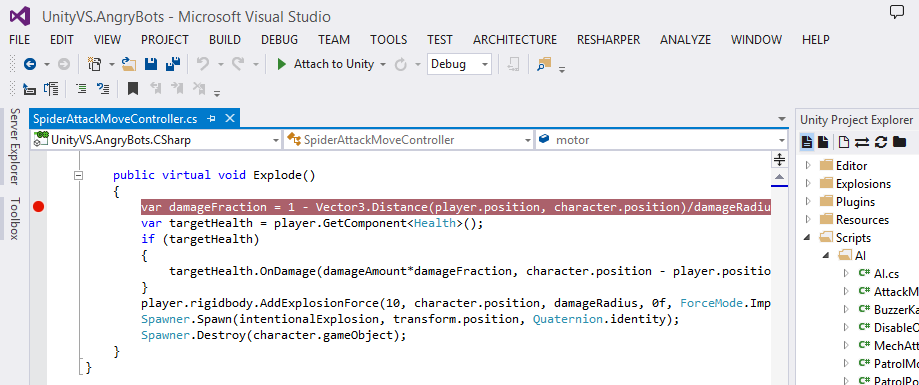Click the sync arrows icon in Unity Project Explorer
Viewport: 919px width, 385px height.
coord(862,141)
